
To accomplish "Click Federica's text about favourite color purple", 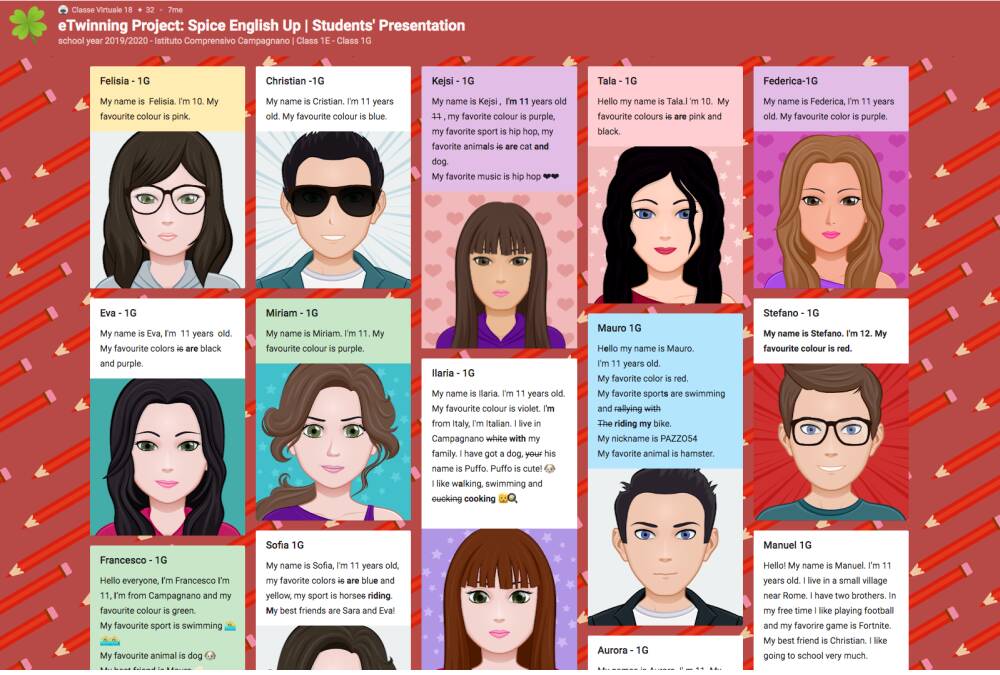I will point(828,109).
